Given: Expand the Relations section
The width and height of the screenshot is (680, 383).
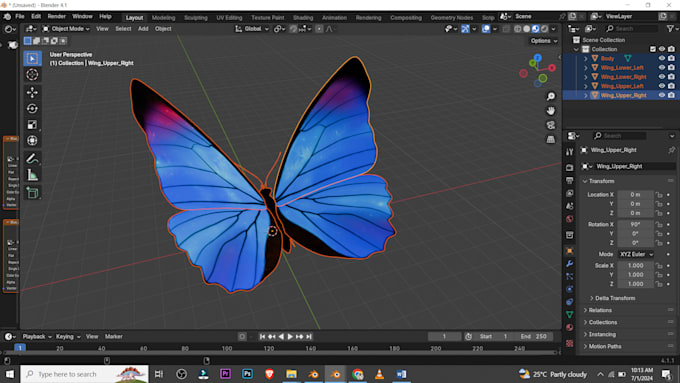Looking at the screenshot, I should [600, 310].
